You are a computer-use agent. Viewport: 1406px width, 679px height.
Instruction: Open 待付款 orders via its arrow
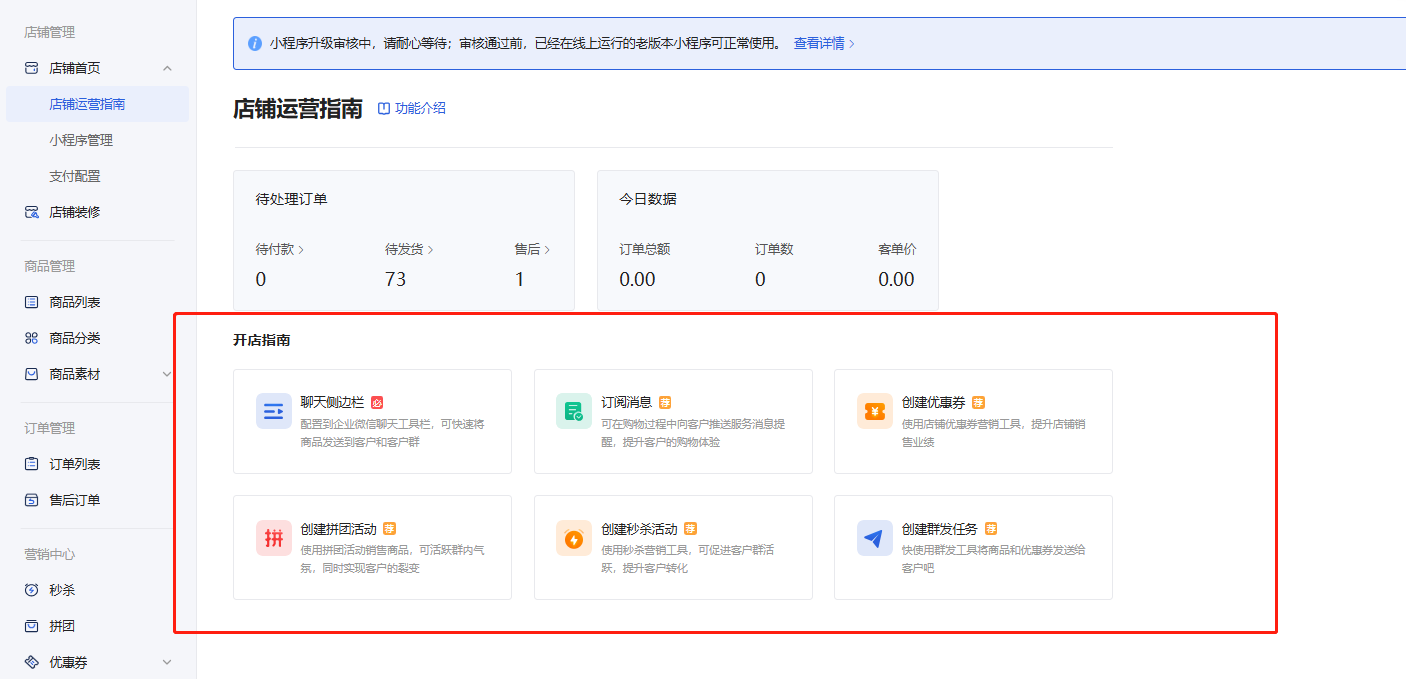click(301, 250)
